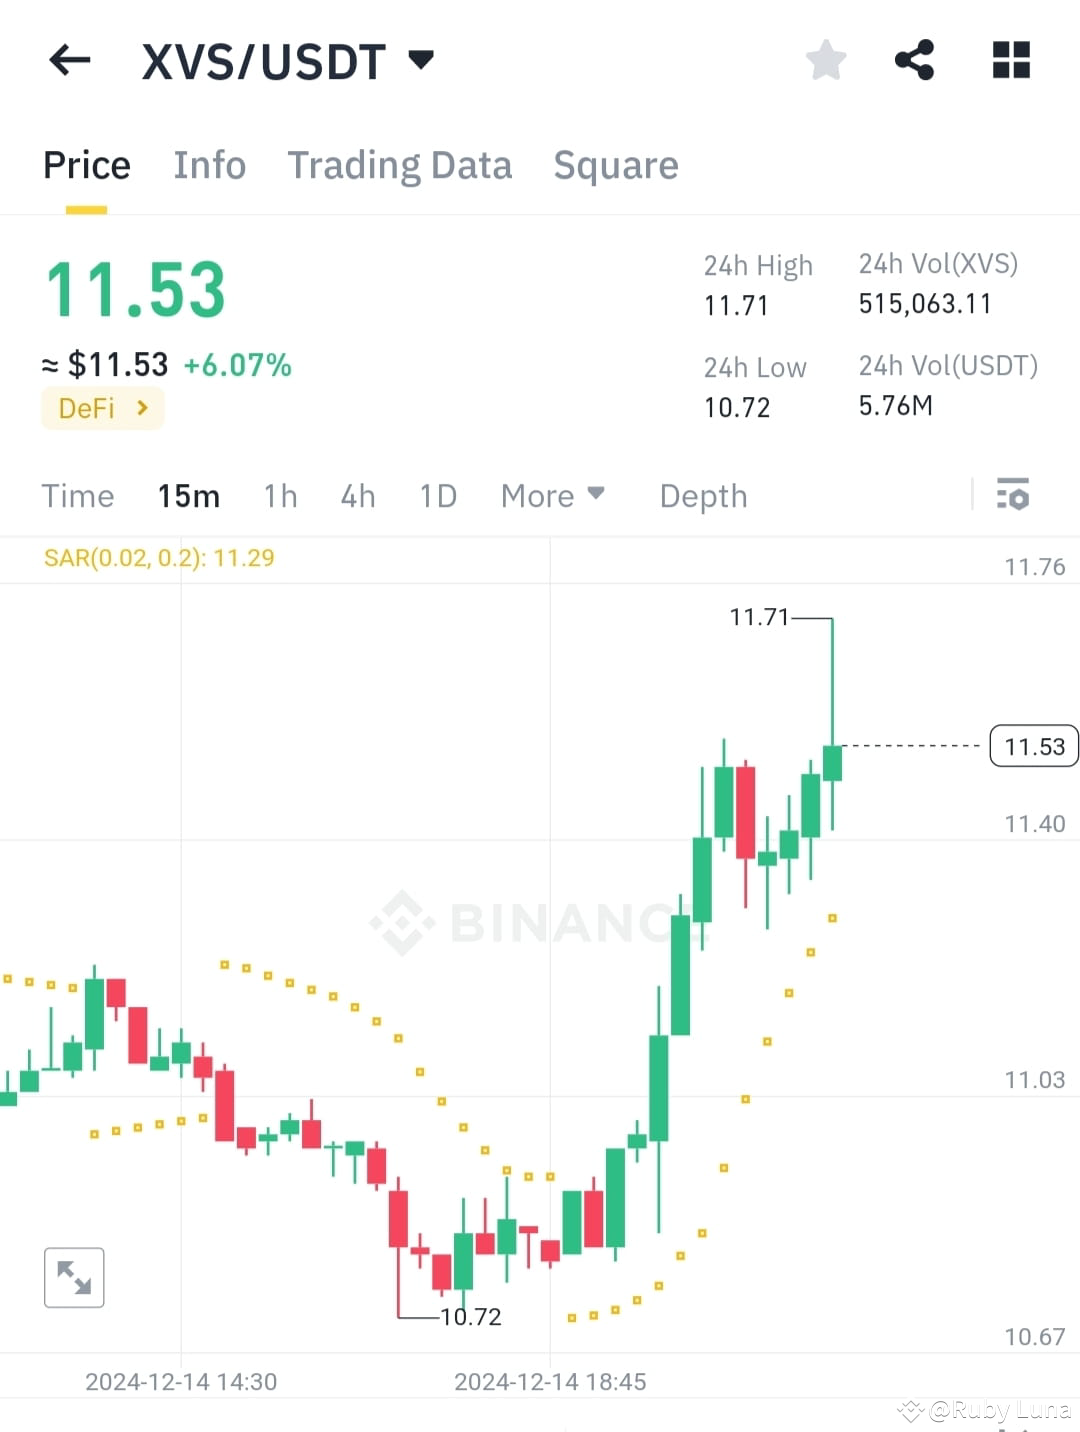This screenshot has width=1080, height=1432.
Task: Select the SAR indicator label
Action: (160, 558)
